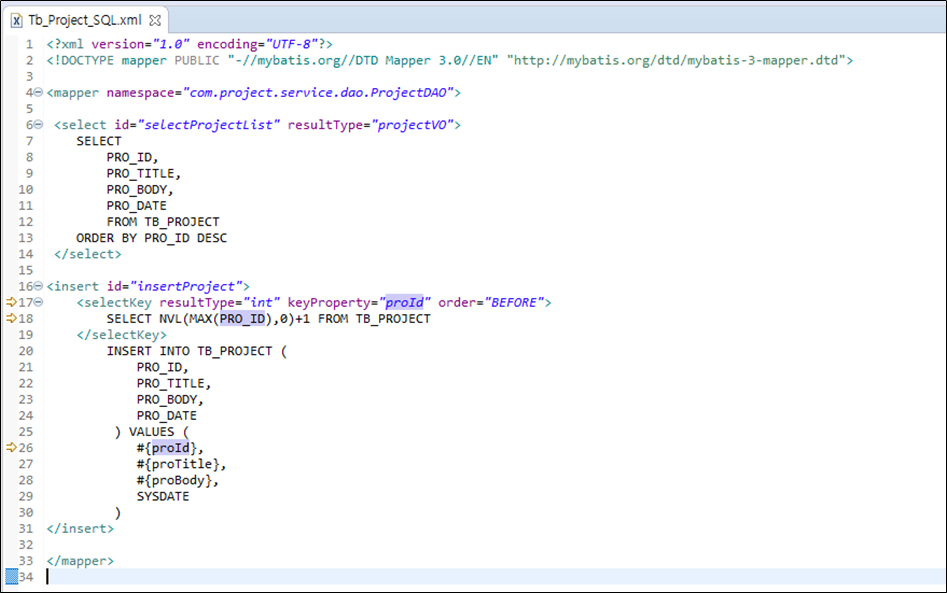Image resolution: width=947 pixels, height=593 pixels.
Task: Click the arrow marker at line 17
Action: [x=11, y=302]
